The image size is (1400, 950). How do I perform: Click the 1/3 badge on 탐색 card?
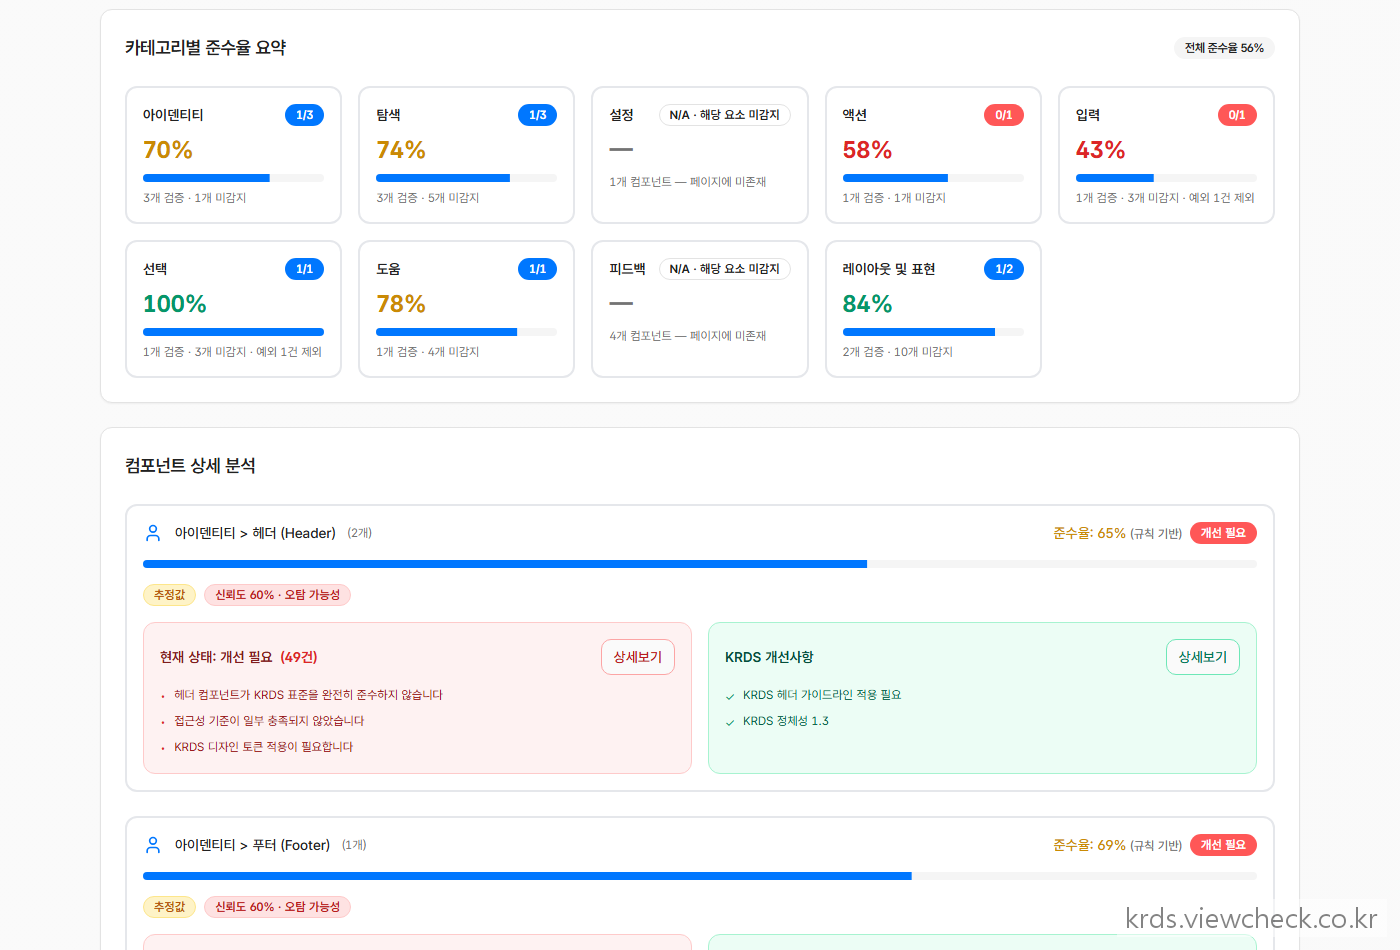click(x=538, y=115)
